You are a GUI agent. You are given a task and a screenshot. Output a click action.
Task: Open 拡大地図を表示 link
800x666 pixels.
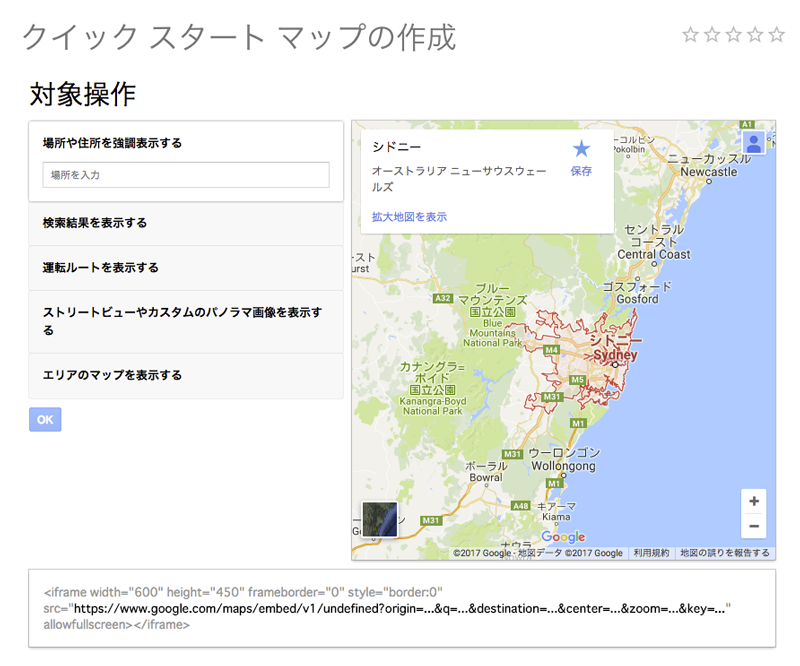pos(409,217)
